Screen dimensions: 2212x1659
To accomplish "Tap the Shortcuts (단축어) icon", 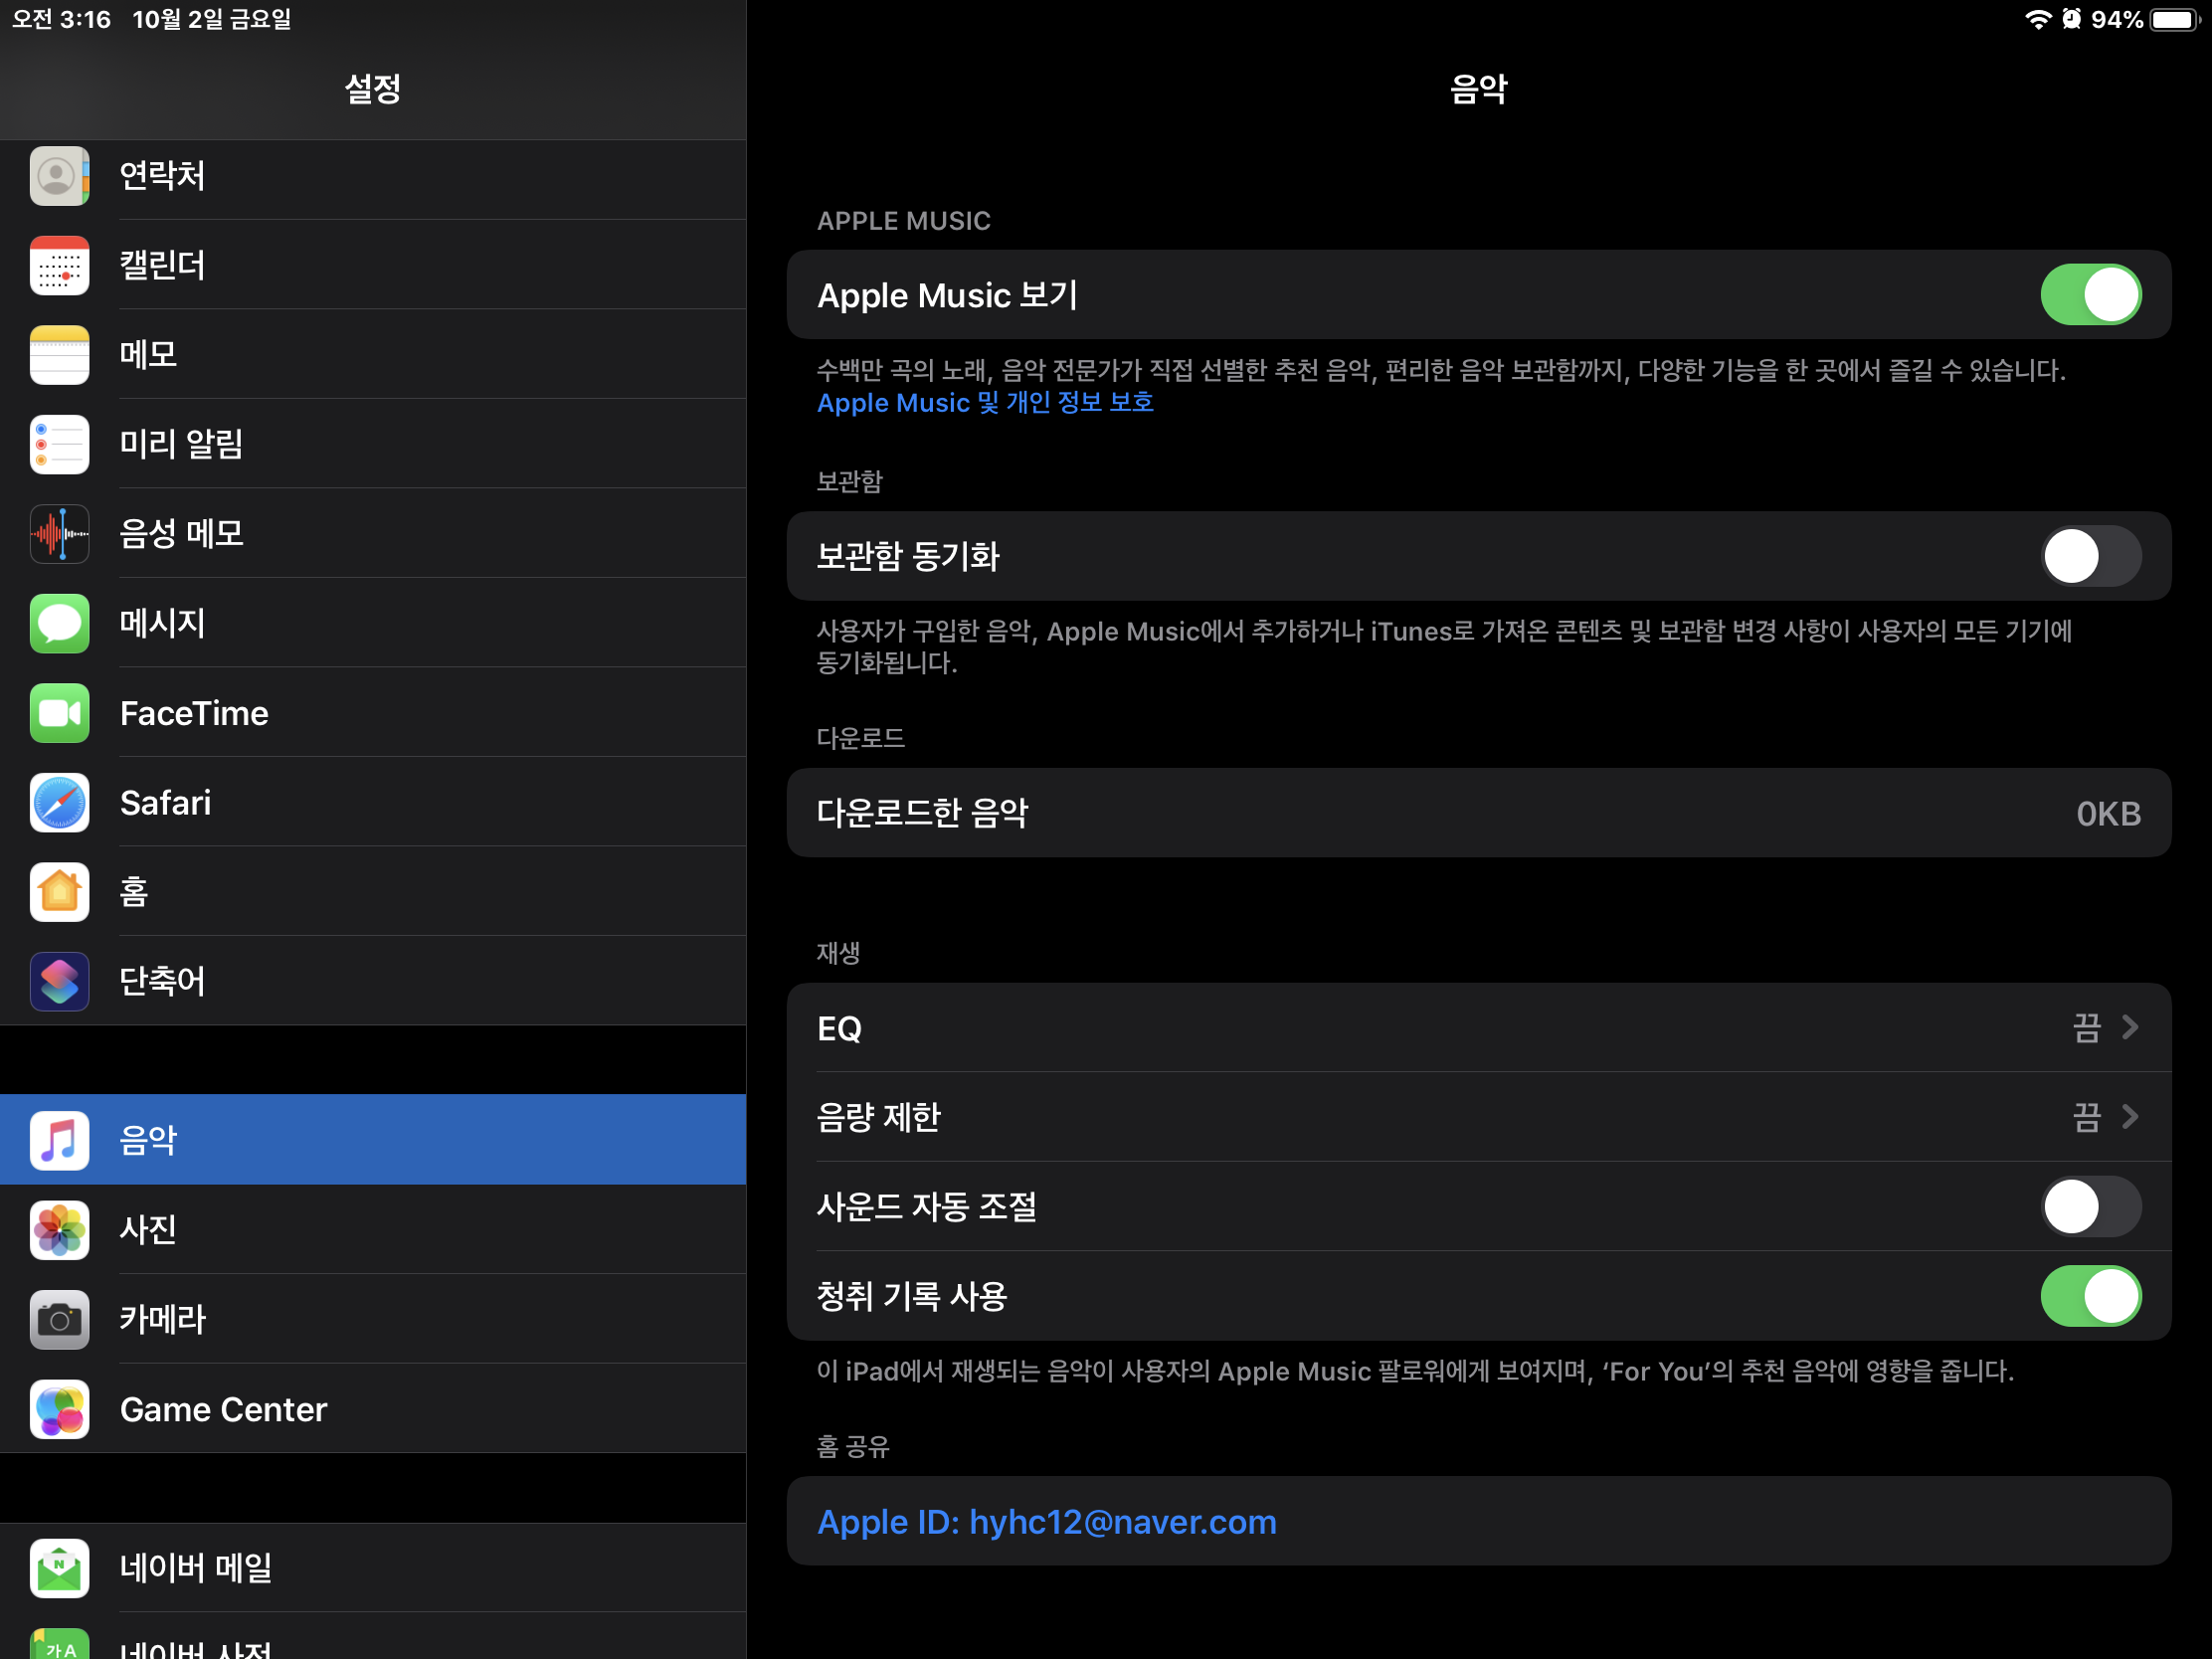I will pos(59,981).
